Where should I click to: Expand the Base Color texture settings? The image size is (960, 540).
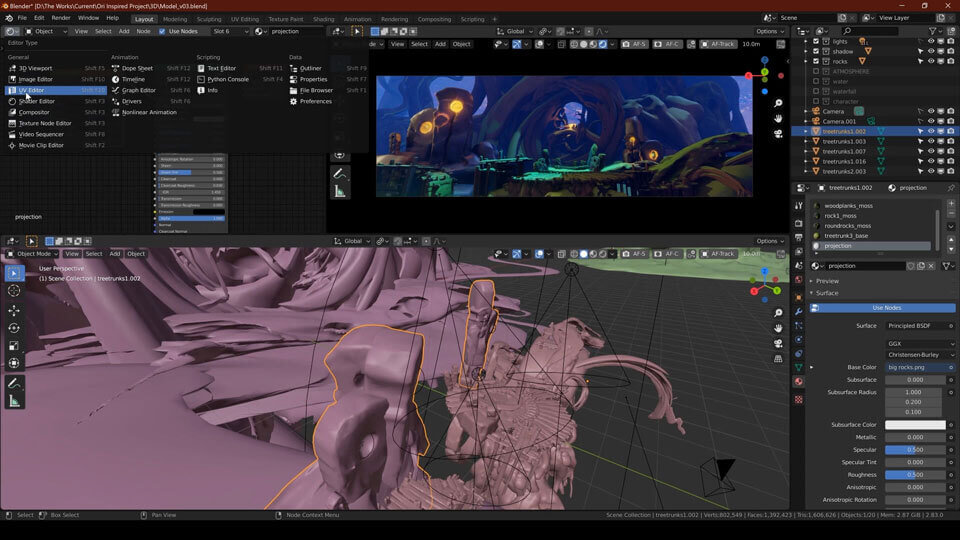(x=812, y=367)
